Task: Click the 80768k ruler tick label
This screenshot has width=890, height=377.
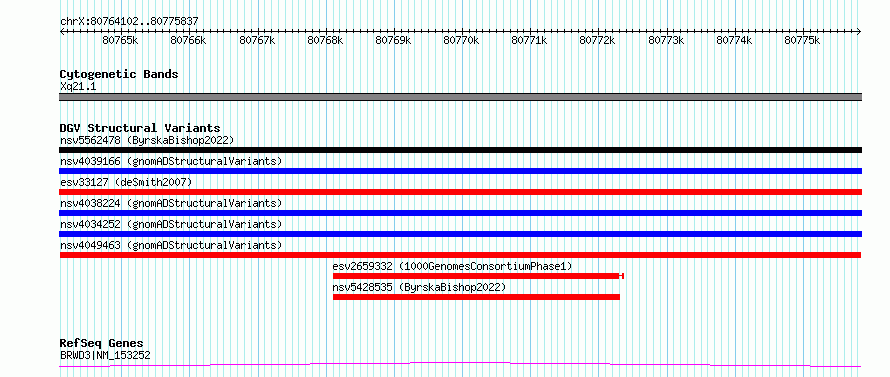Action: [x=325, y=40]
